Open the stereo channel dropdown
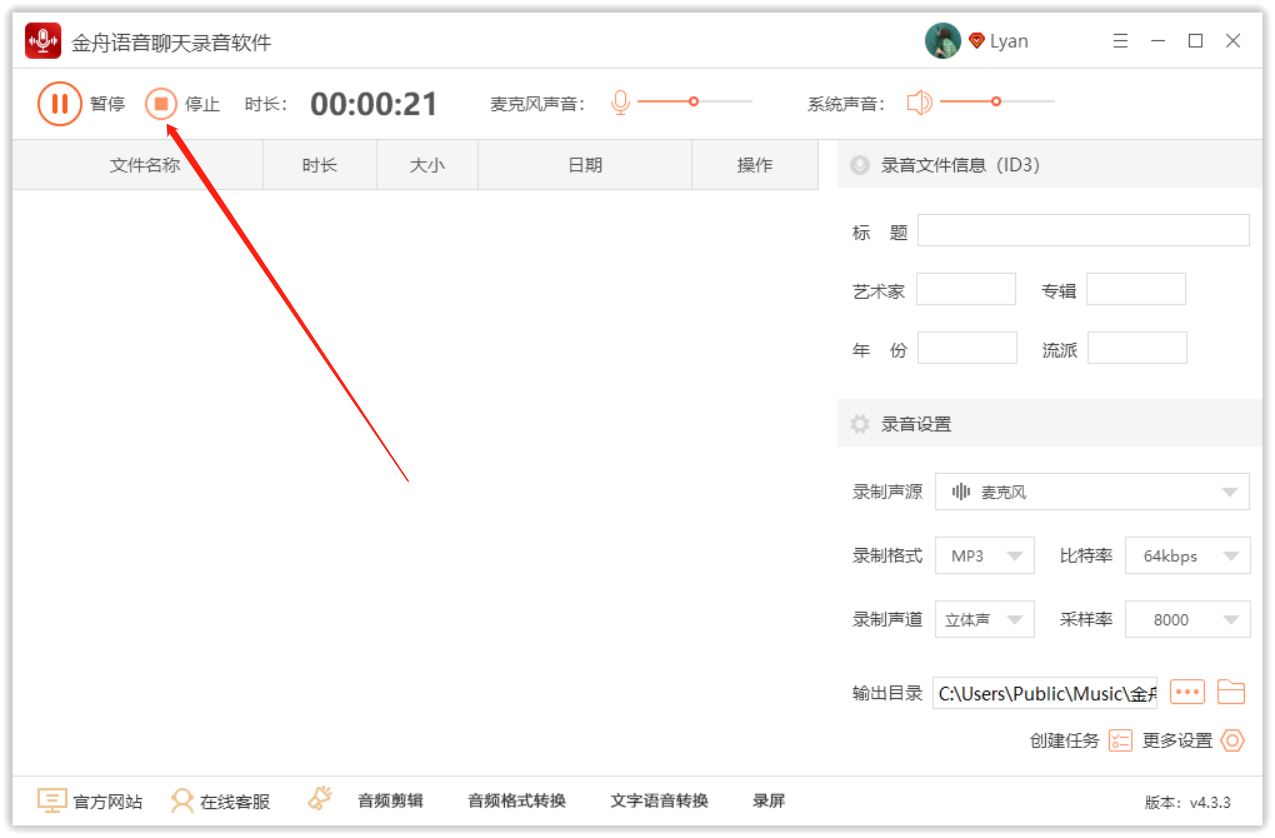 coord(984,620)
